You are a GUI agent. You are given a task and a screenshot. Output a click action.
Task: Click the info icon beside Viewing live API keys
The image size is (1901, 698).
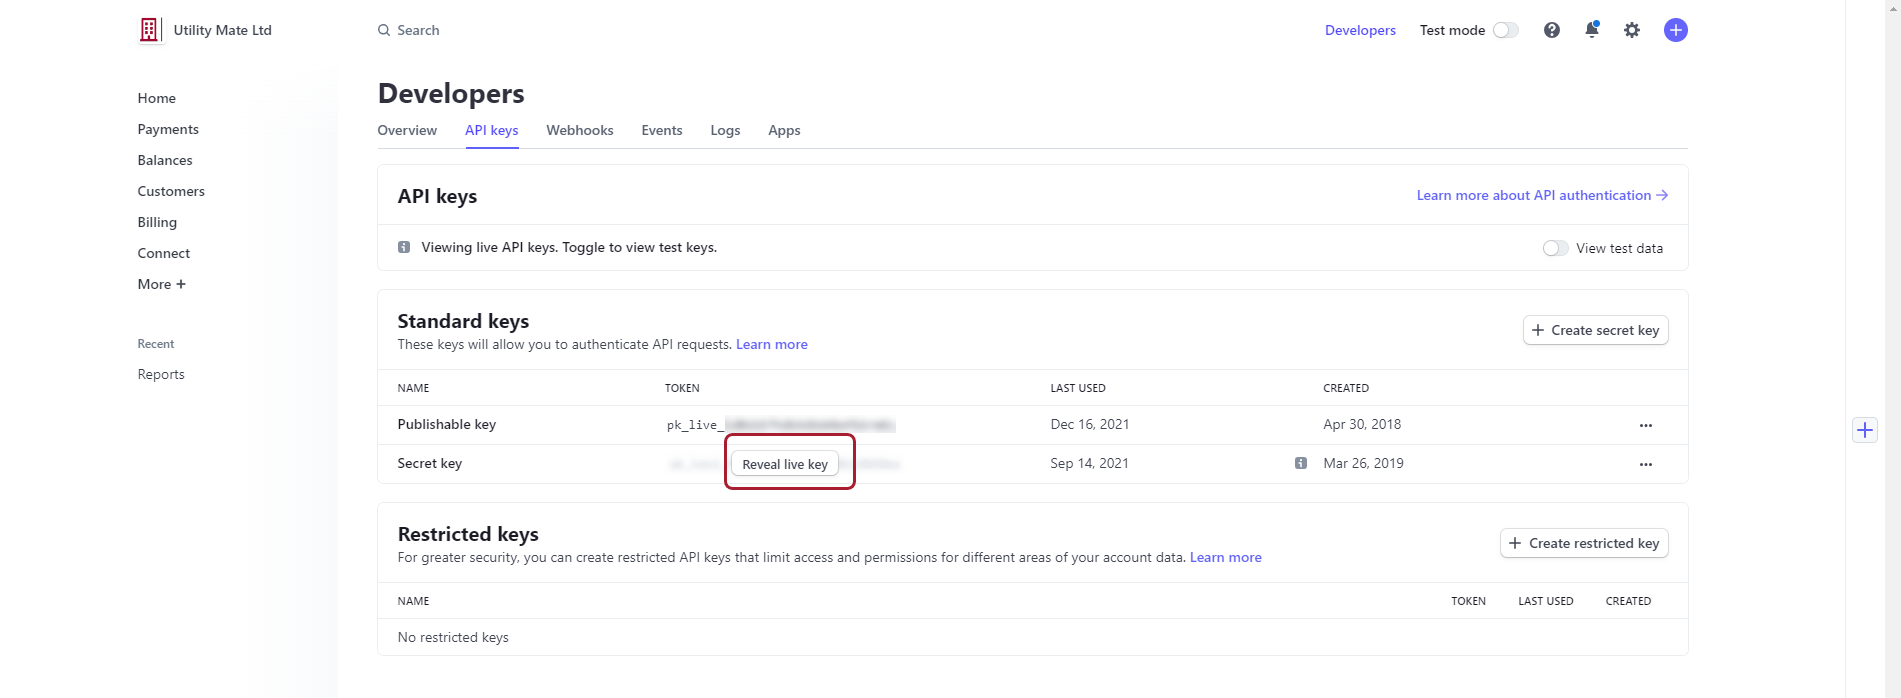404,247
